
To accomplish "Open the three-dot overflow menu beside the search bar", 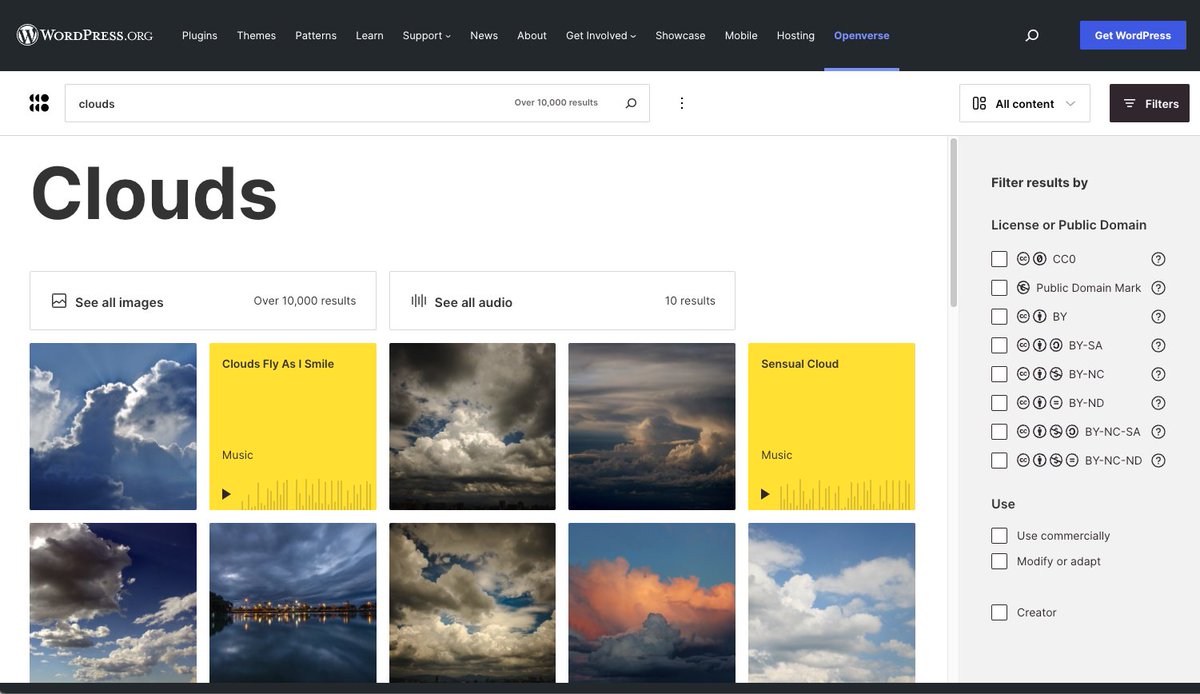I will click(681, 102).
